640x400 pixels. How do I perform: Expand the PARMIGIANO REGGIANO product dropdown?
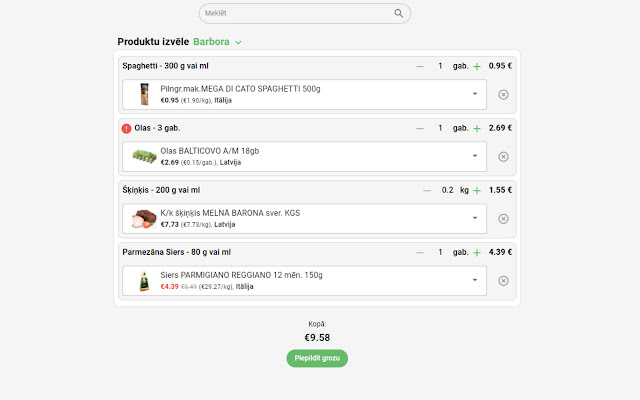[474, 281]
